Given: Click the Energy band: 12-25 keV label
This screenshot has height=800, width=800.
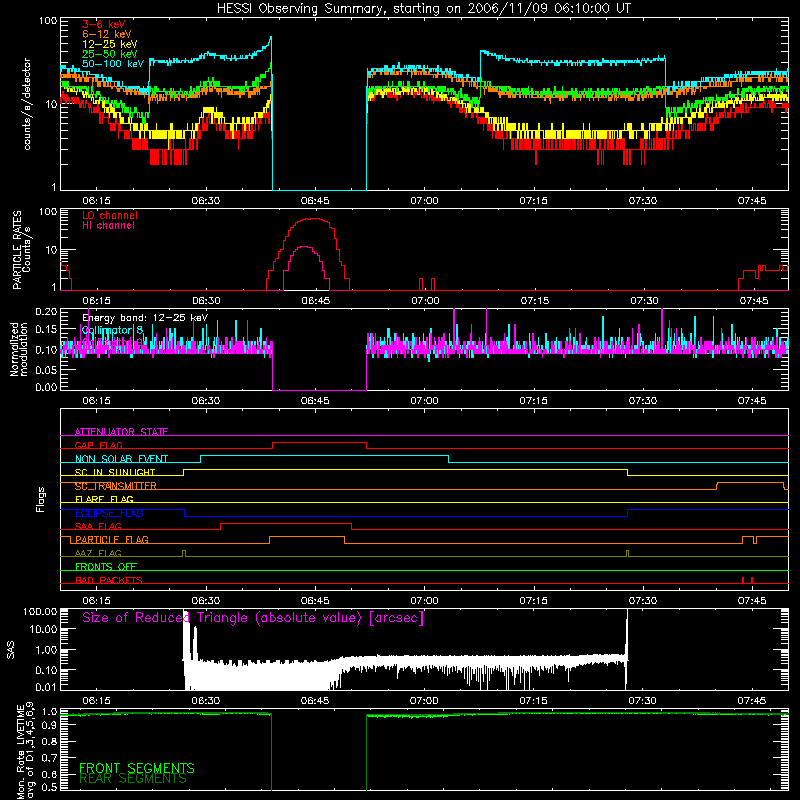Looking at the screenshot, I should coord(145,318).
